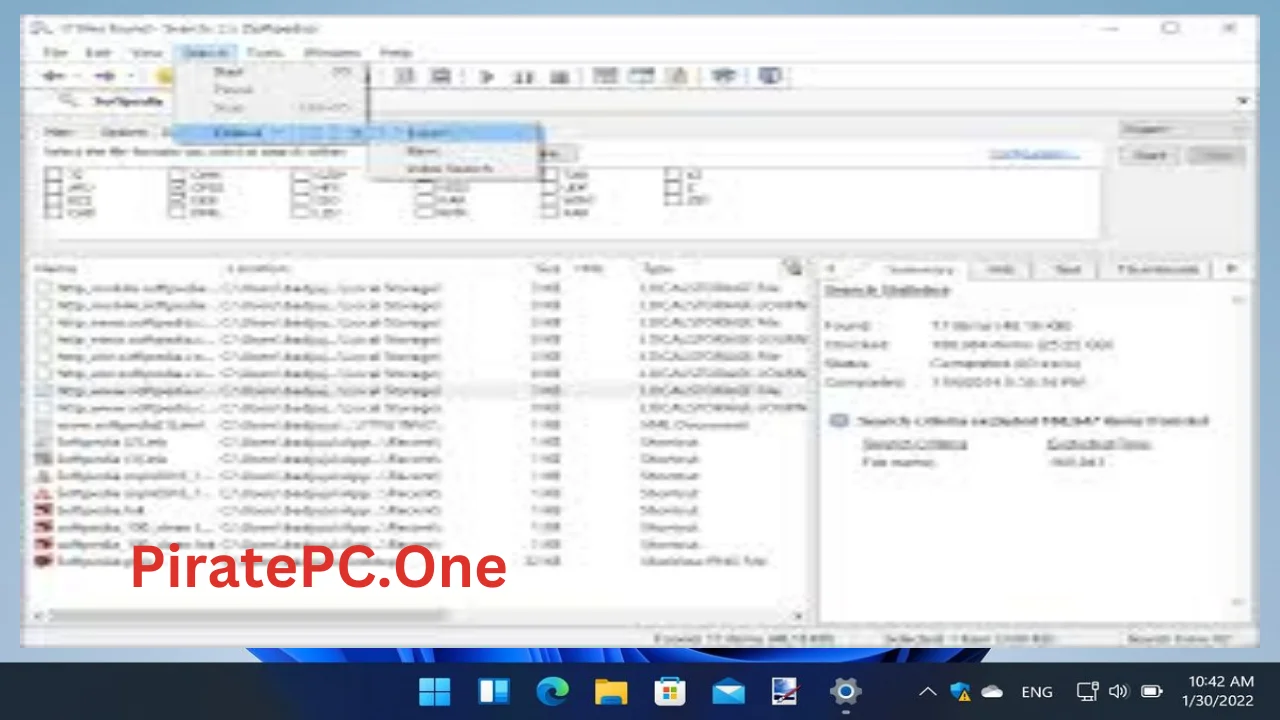Click the Start button on the right panel
1280x720 pixels.
tap(1150, 155)
